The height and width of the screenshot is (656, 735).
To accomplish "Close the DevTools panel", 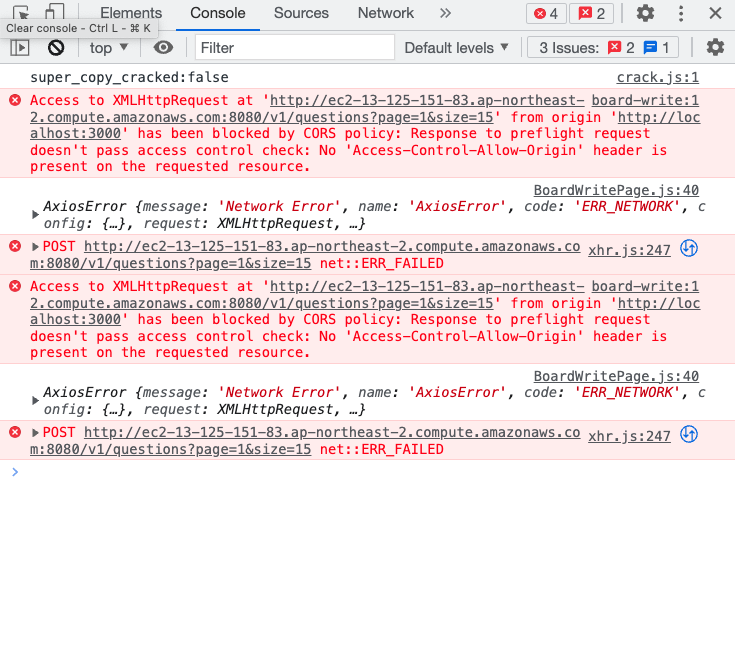I will (x=715, y=13).
